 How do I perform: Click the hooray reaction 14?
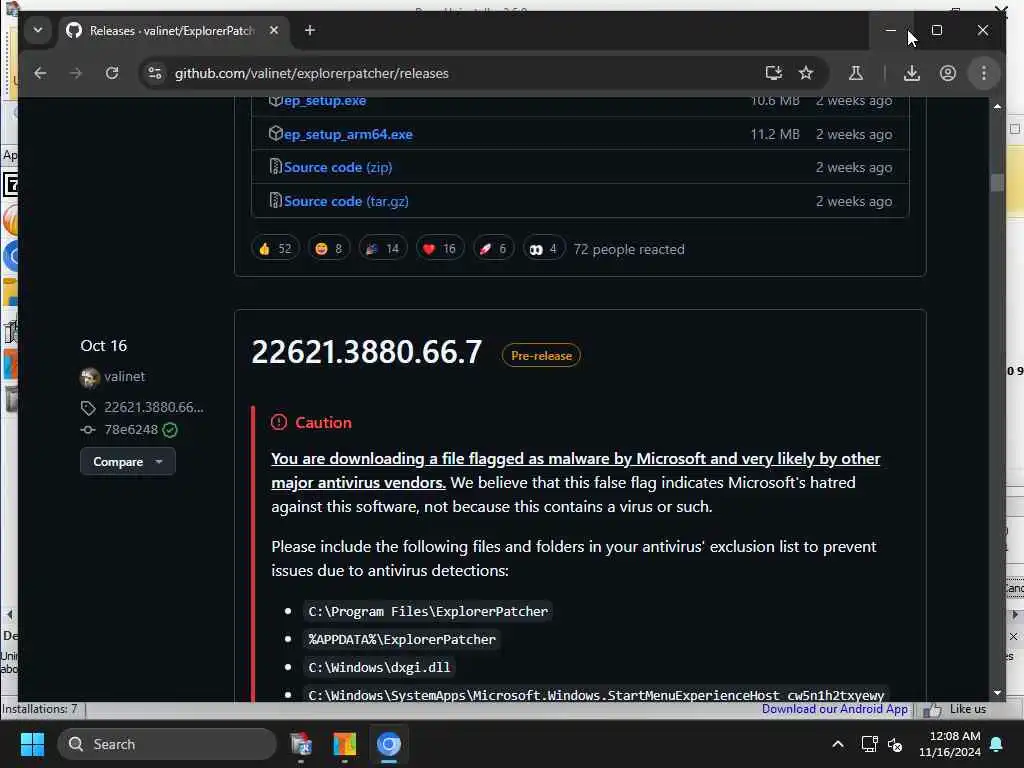383,249
